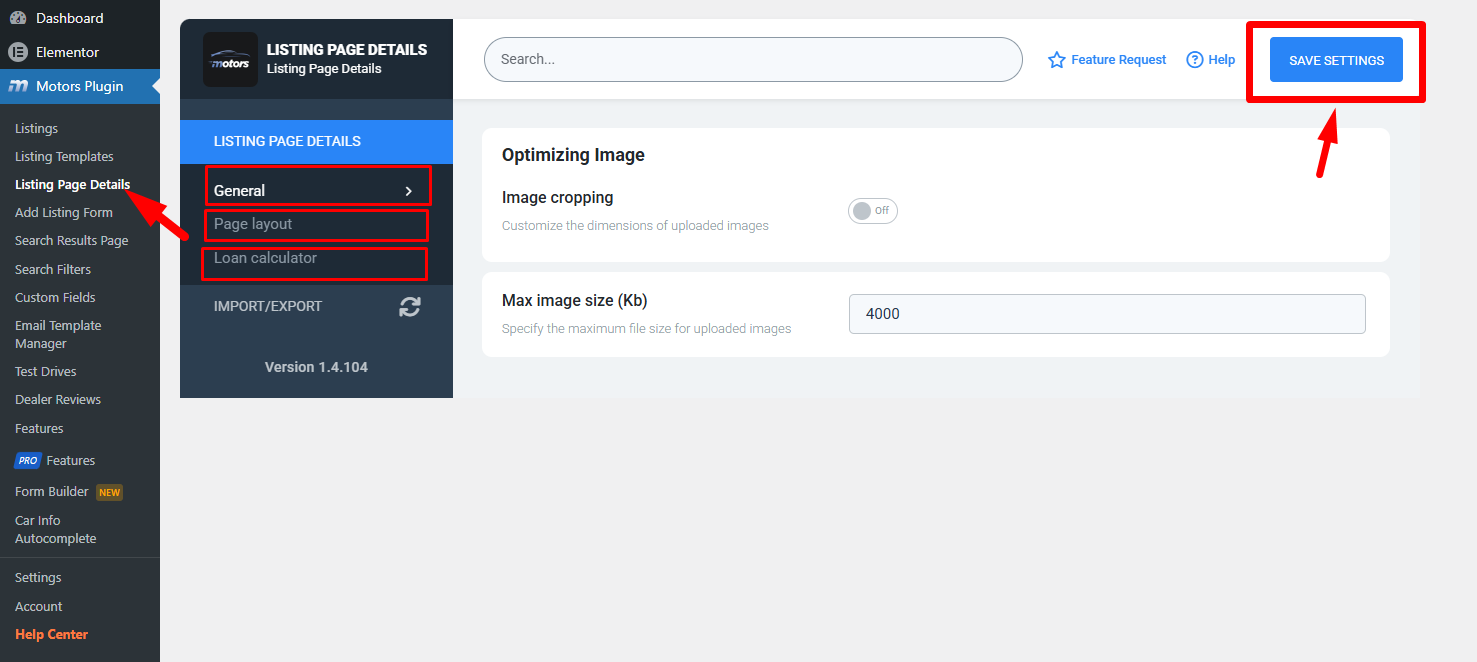This screenshot has height=662, width=1477.
Task: Click the Max image size input
Action: 1106,314
